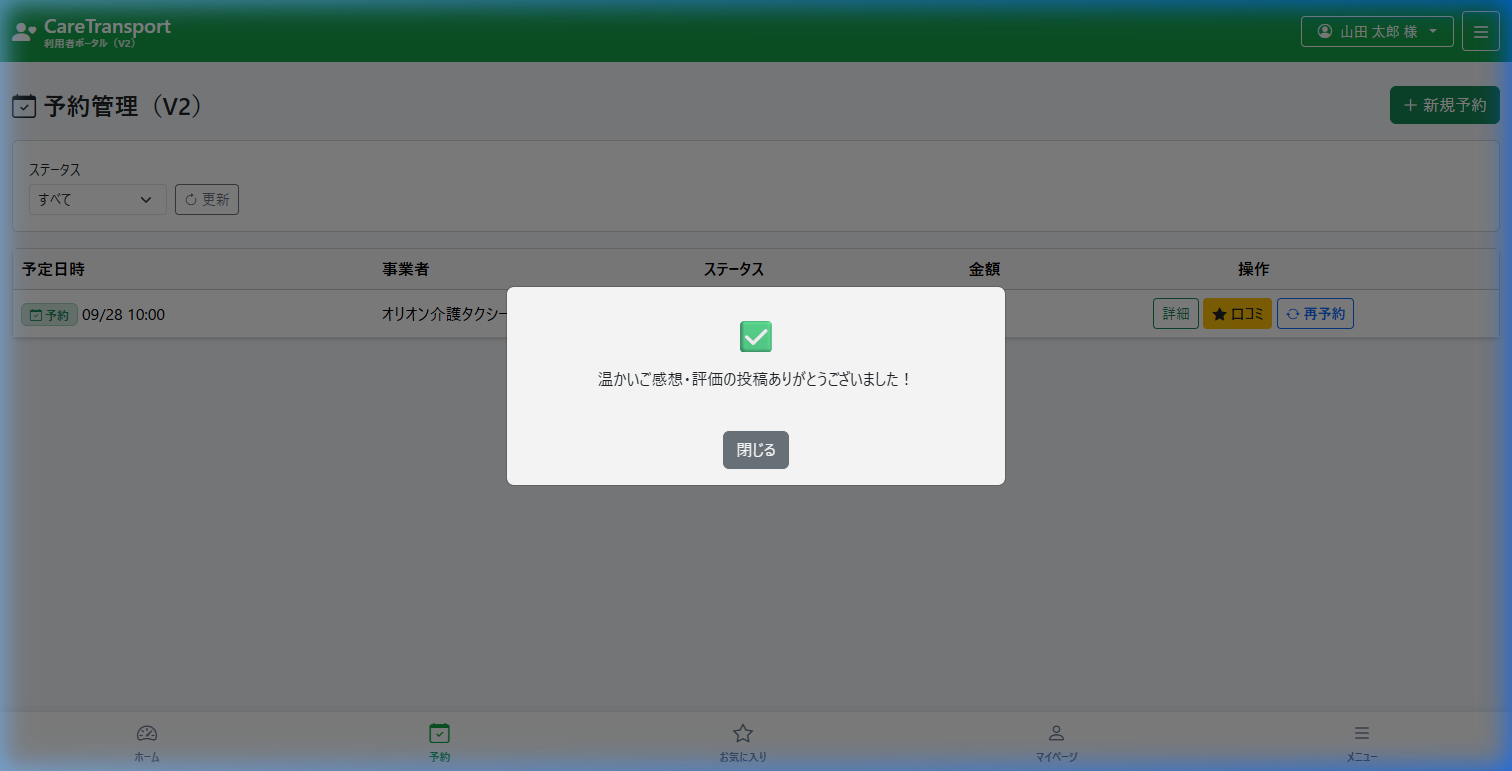
Task: Click 09/28 10:00 date cell
Action: [124, 315]
